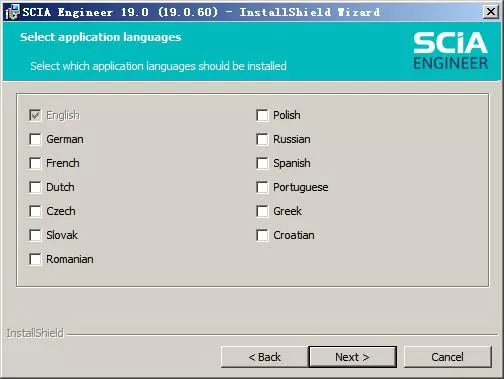Check the French language option
Image resolution: width=504 pixels, height=379 pixels.
coord(35,163)
